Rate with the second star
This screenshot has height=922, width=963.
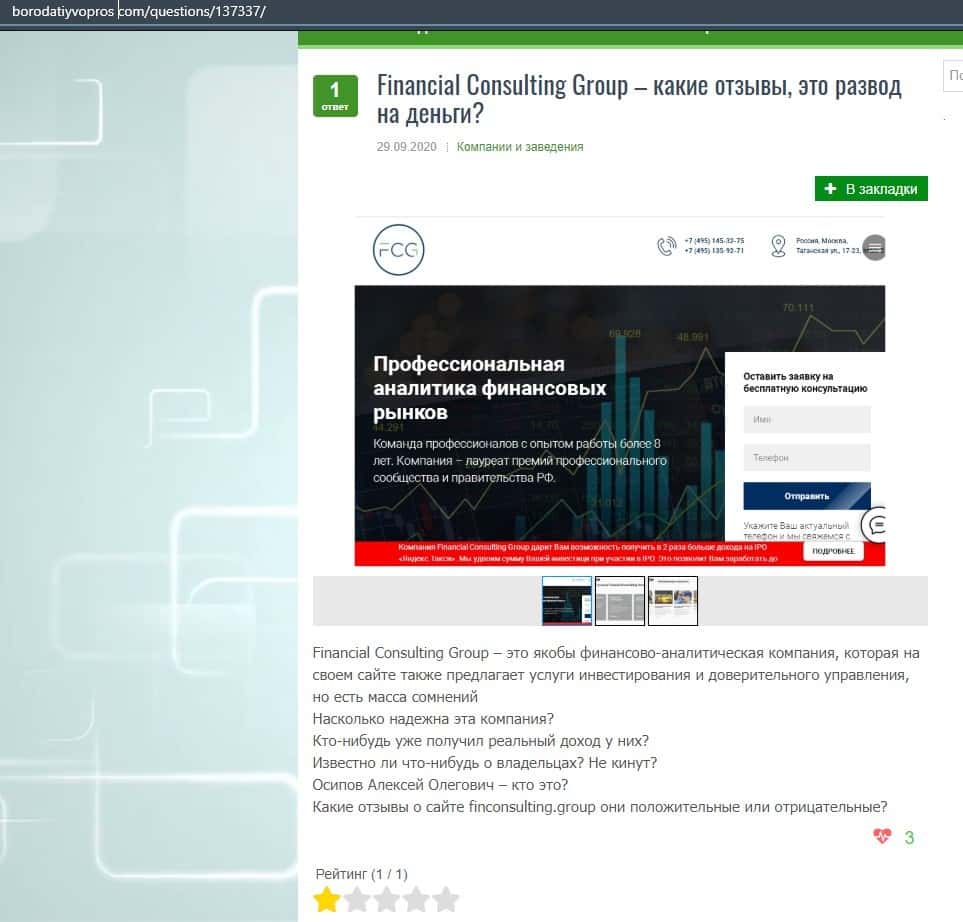point(357,899)
